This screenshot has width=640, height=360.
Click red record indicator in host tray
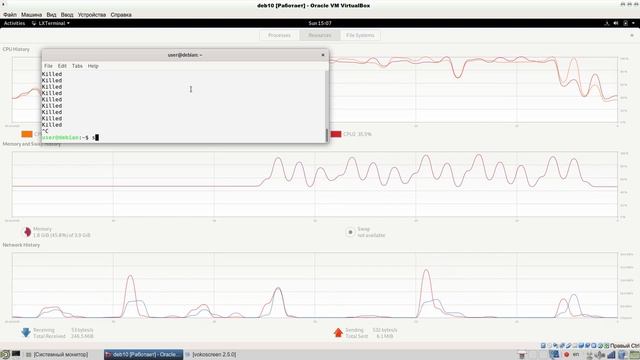tap(566, 355)
